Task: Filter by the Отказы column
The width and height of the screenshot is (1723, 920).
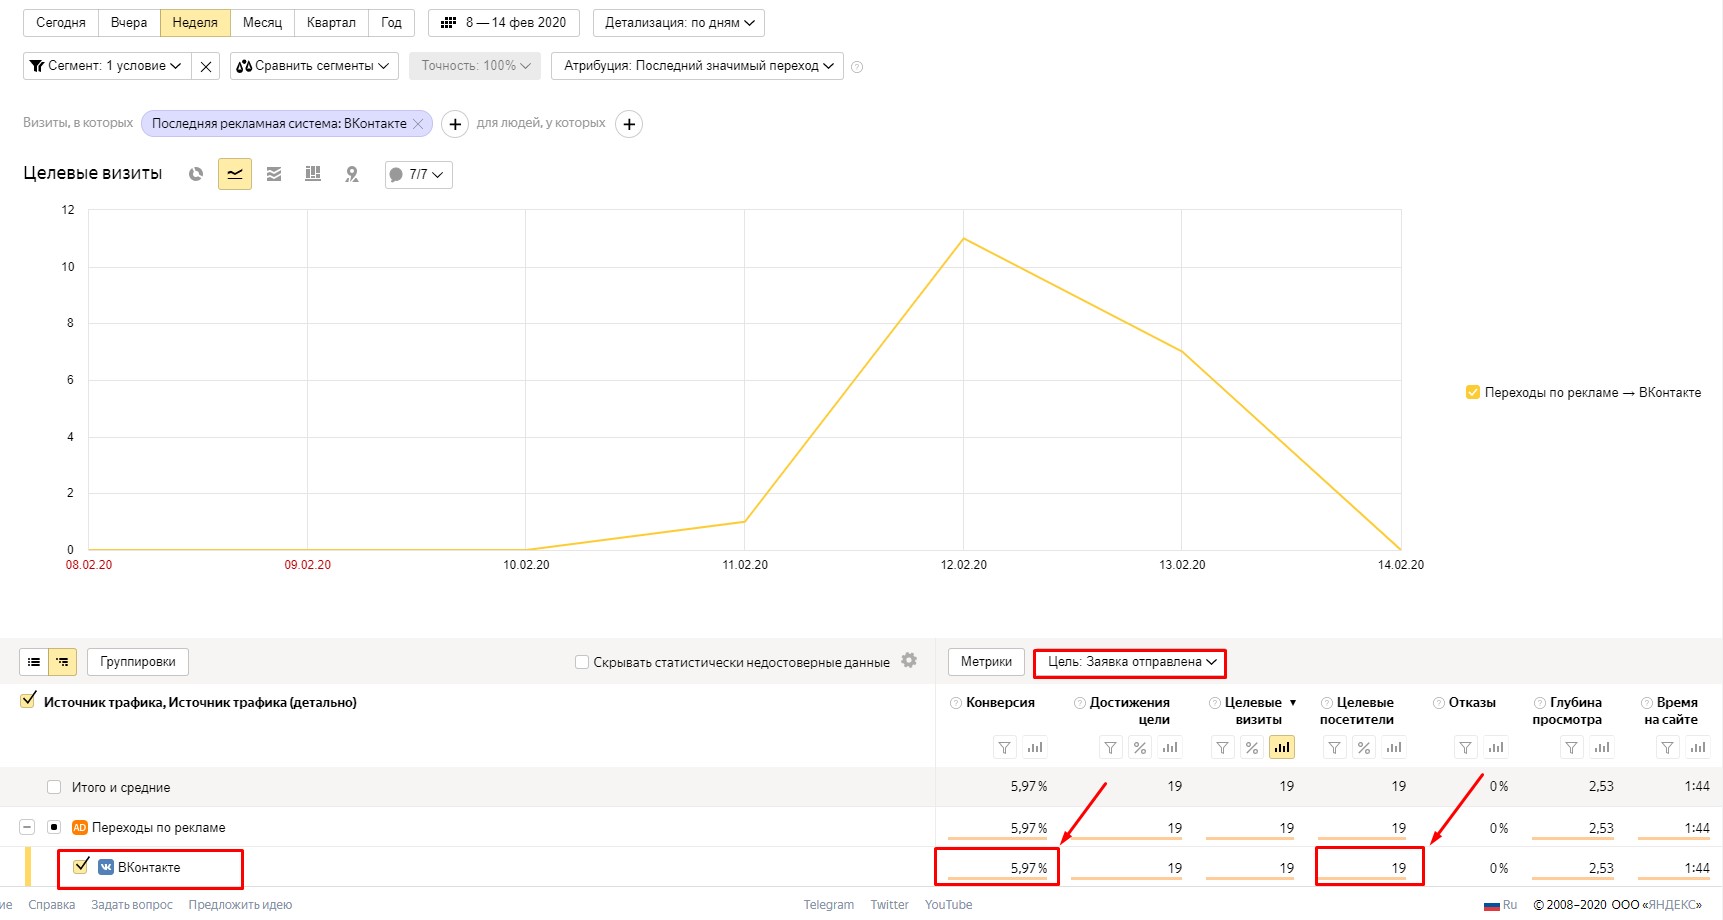Action: [1466, 747]
